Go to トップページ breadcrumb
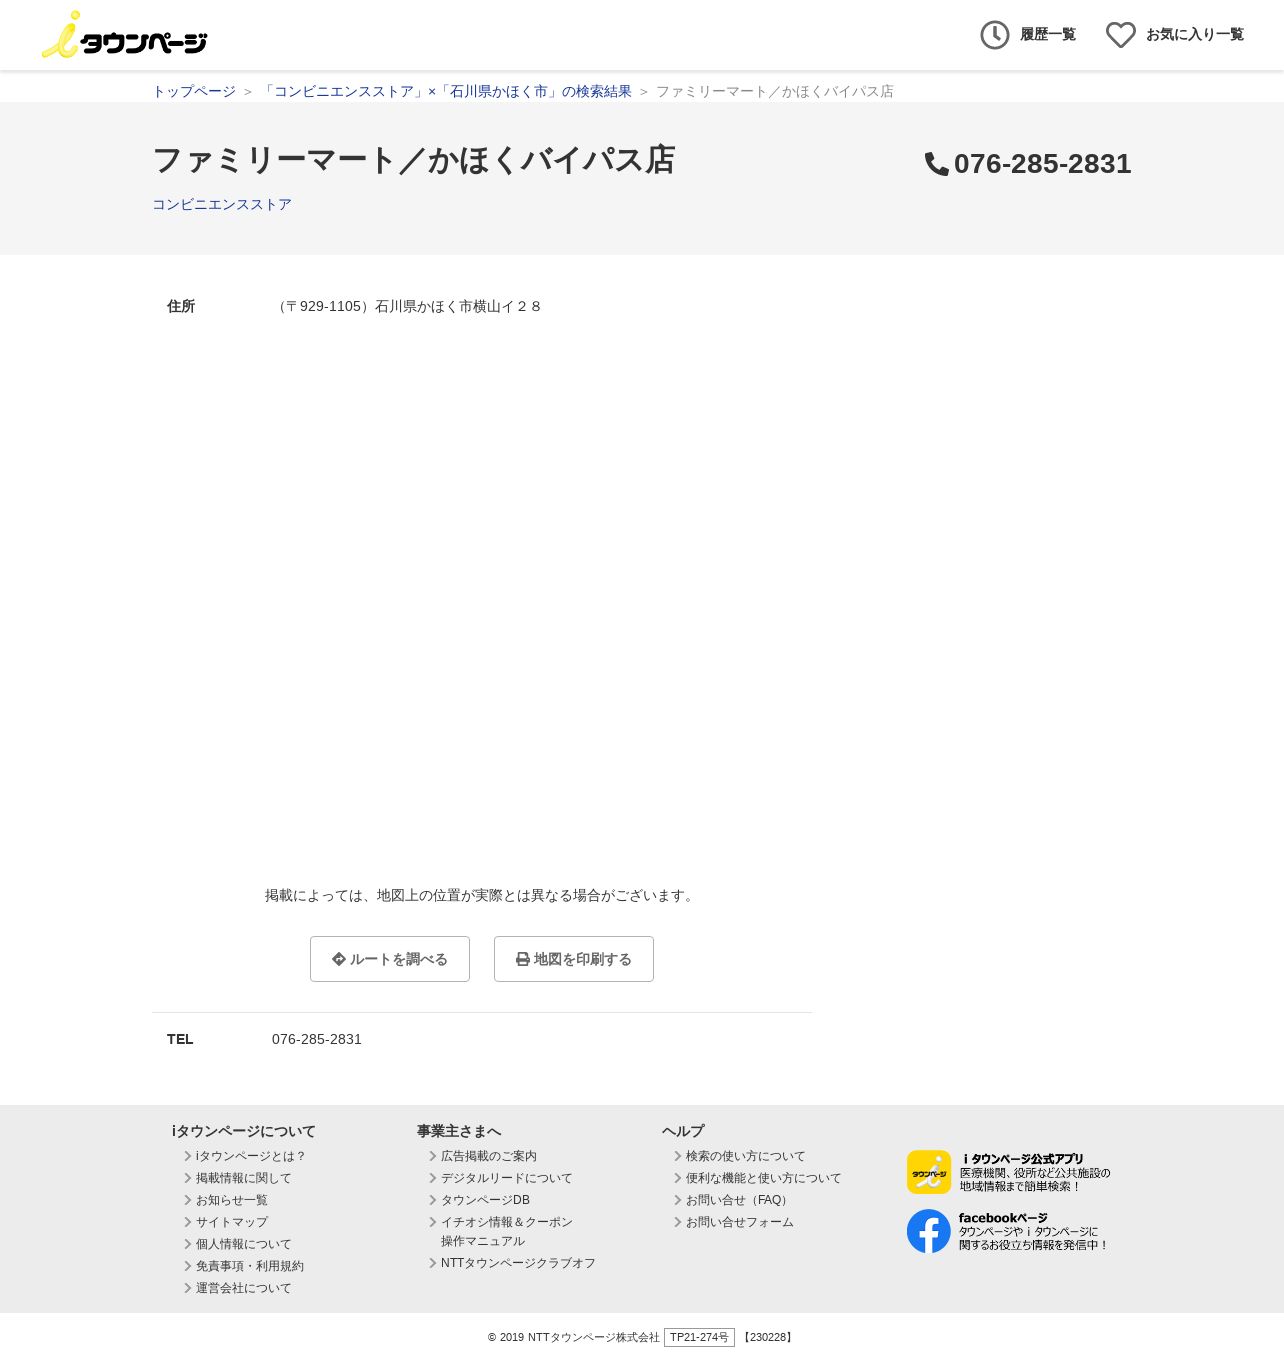 194,91
